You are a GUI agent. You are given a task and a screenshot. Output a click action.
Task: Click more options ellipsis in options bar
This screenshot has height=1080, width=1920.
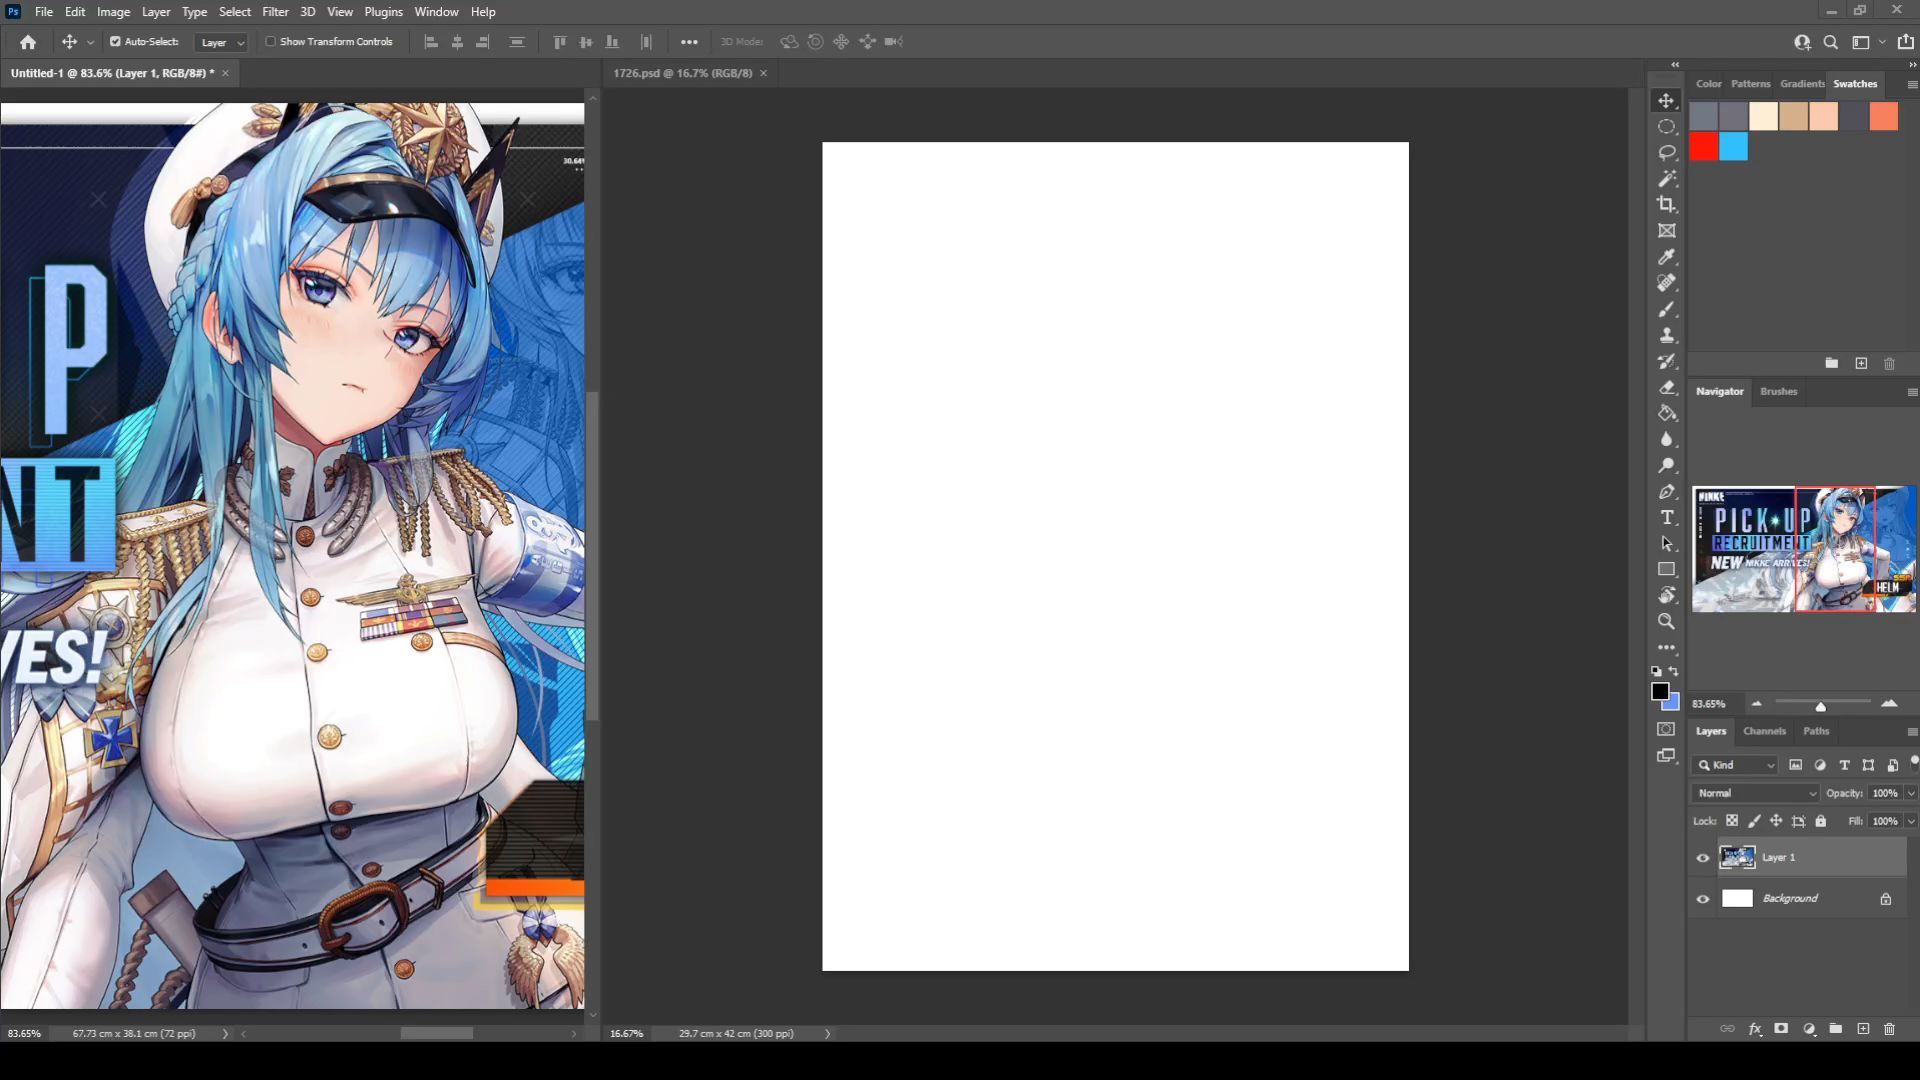click(x=689, y=42)
